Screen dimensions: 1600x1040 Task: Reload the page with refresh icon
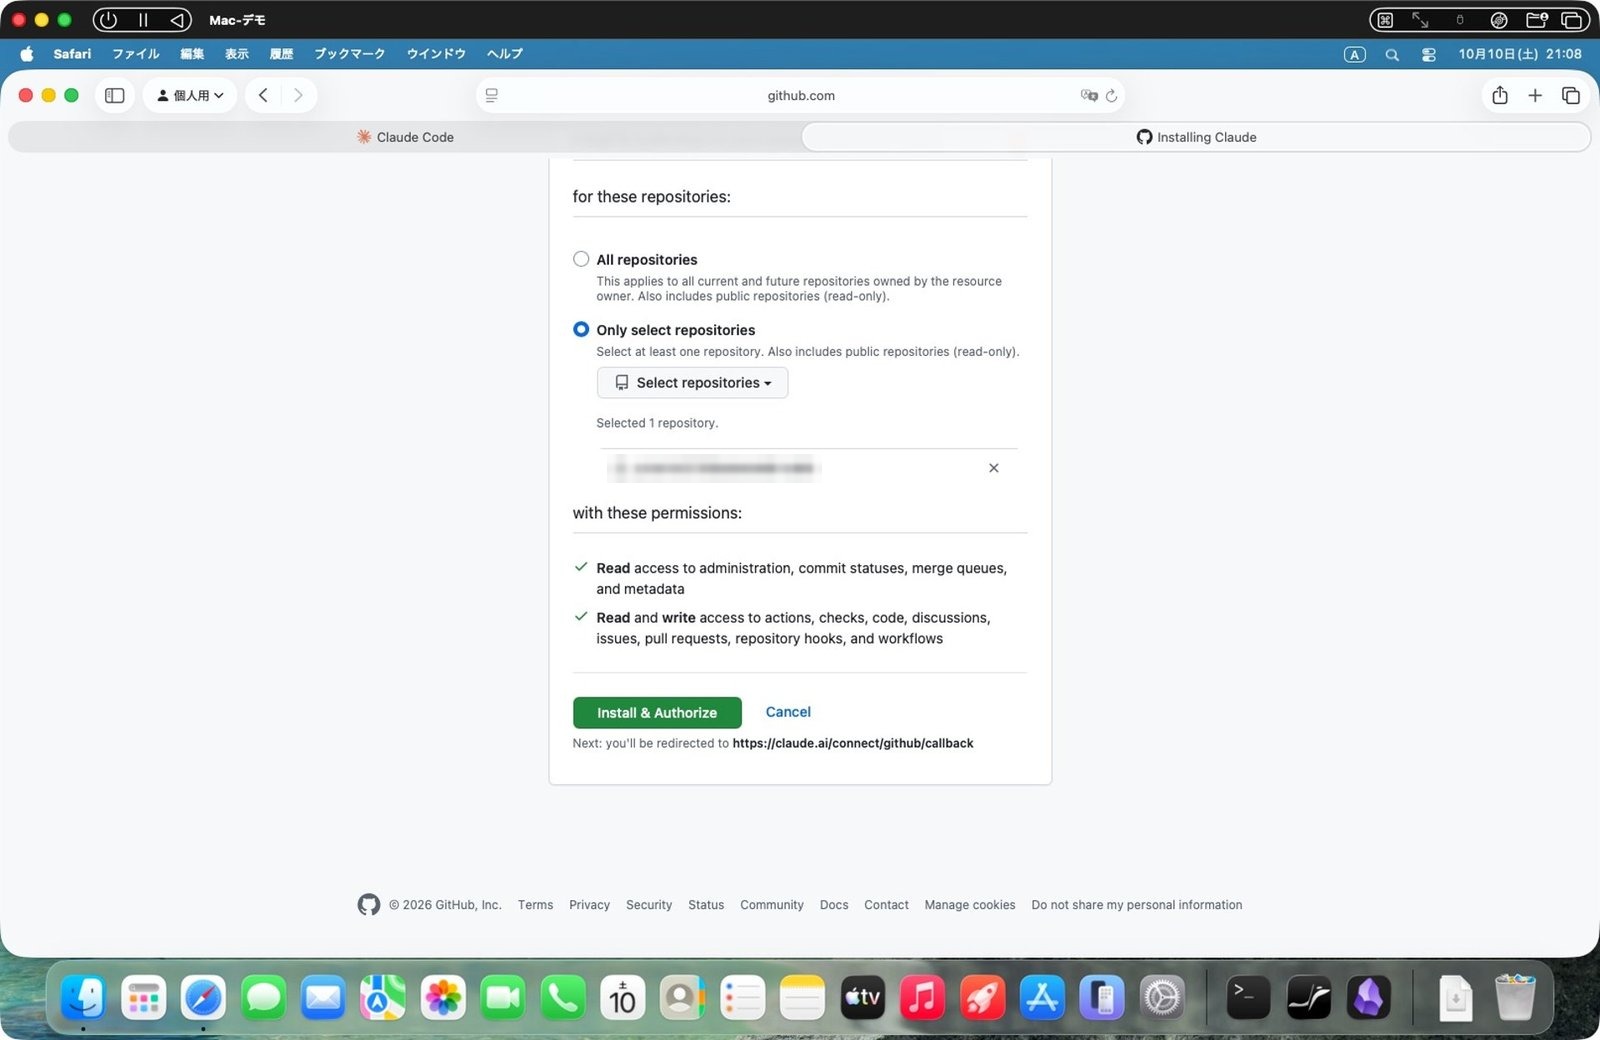1111,96
